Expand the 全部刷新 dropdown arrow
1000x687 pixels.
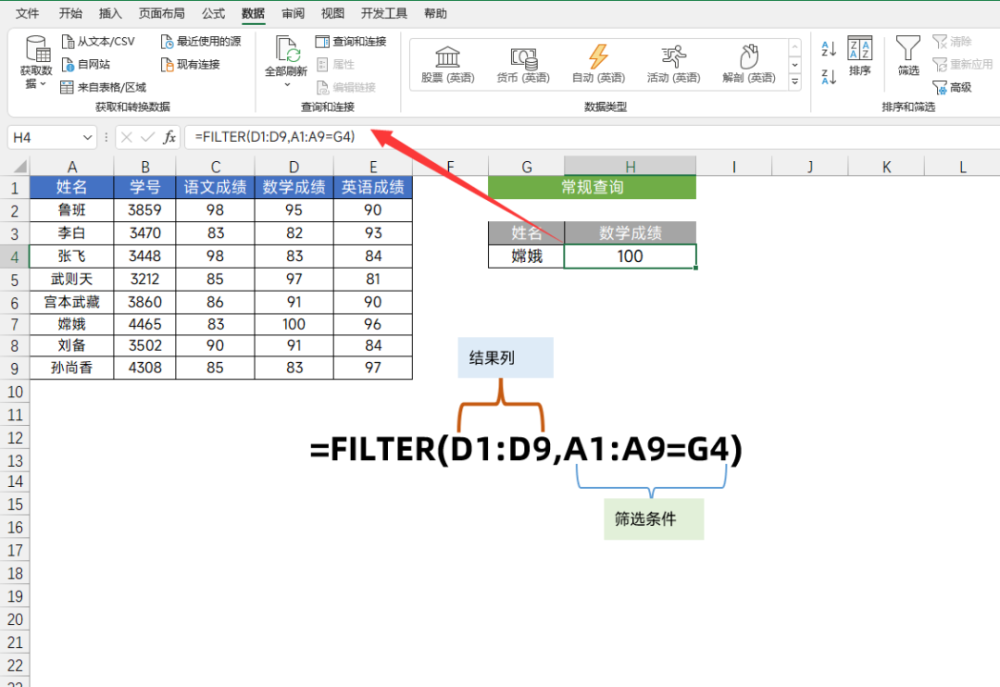tap(287, 84)
